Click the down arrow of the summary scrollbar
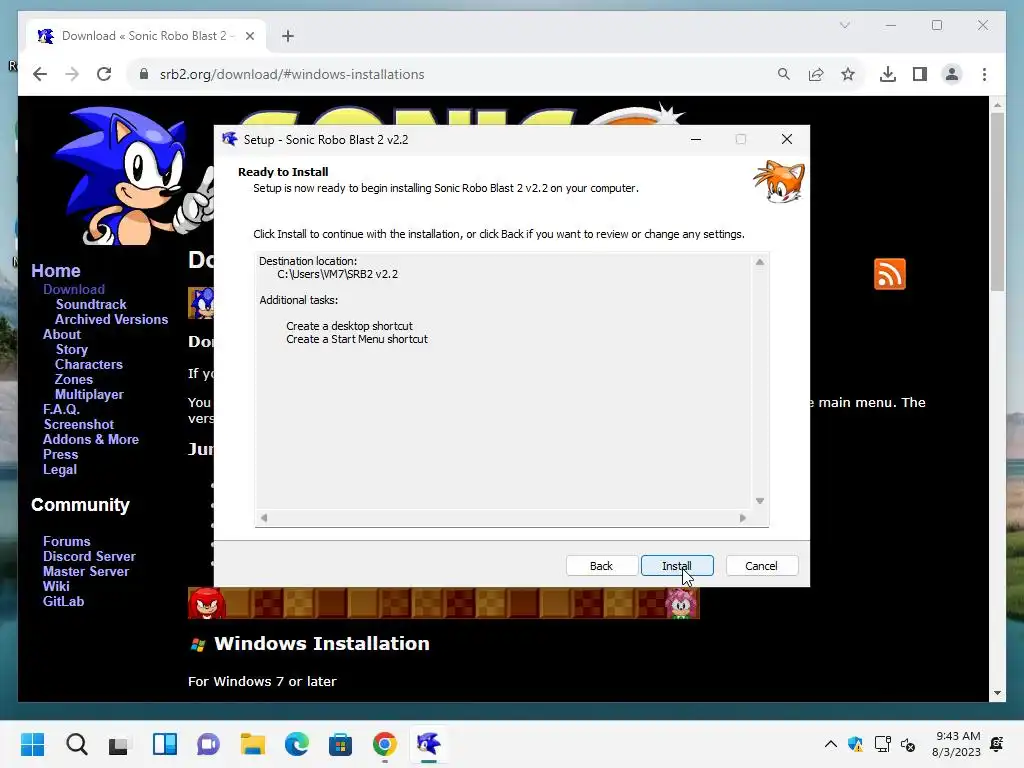Viewport: 1024px width, 768px height. pyautogui.click(x=760, y=501)
